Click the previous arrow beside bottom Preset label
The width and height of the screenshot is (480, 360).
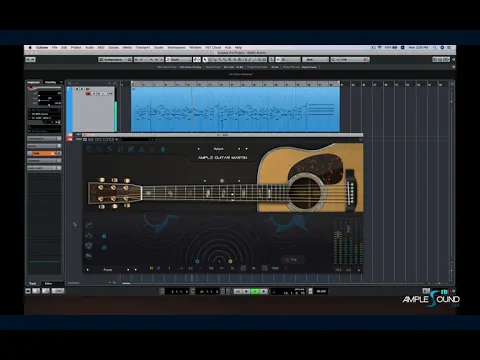click(x=88, y=270)
